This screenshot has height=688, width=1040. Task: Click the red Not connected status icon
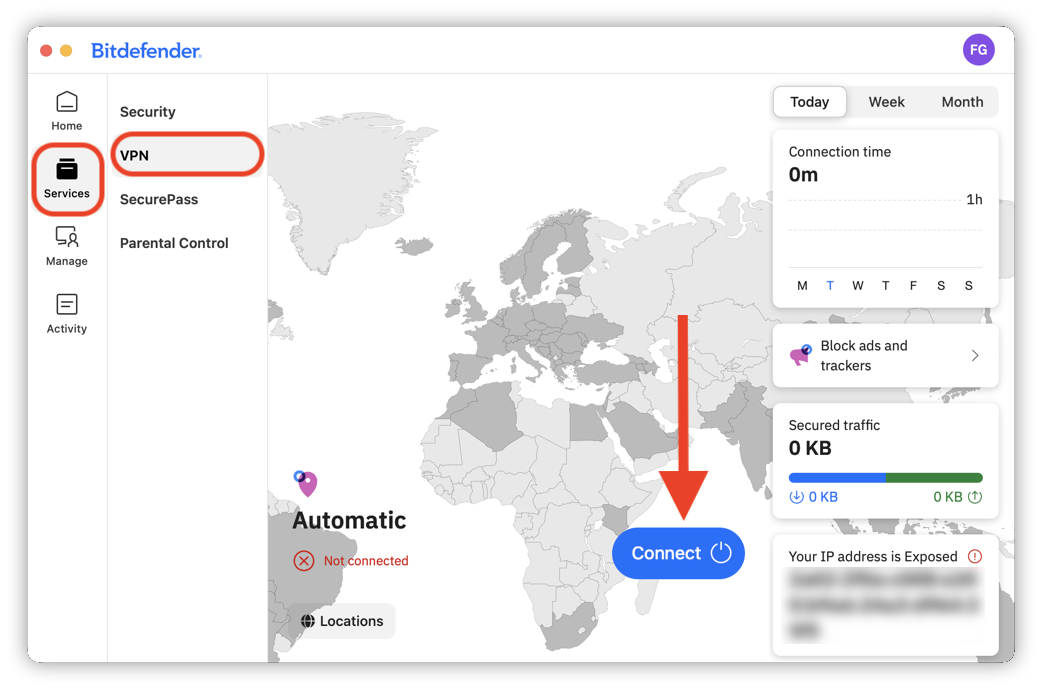click(304, 561)
